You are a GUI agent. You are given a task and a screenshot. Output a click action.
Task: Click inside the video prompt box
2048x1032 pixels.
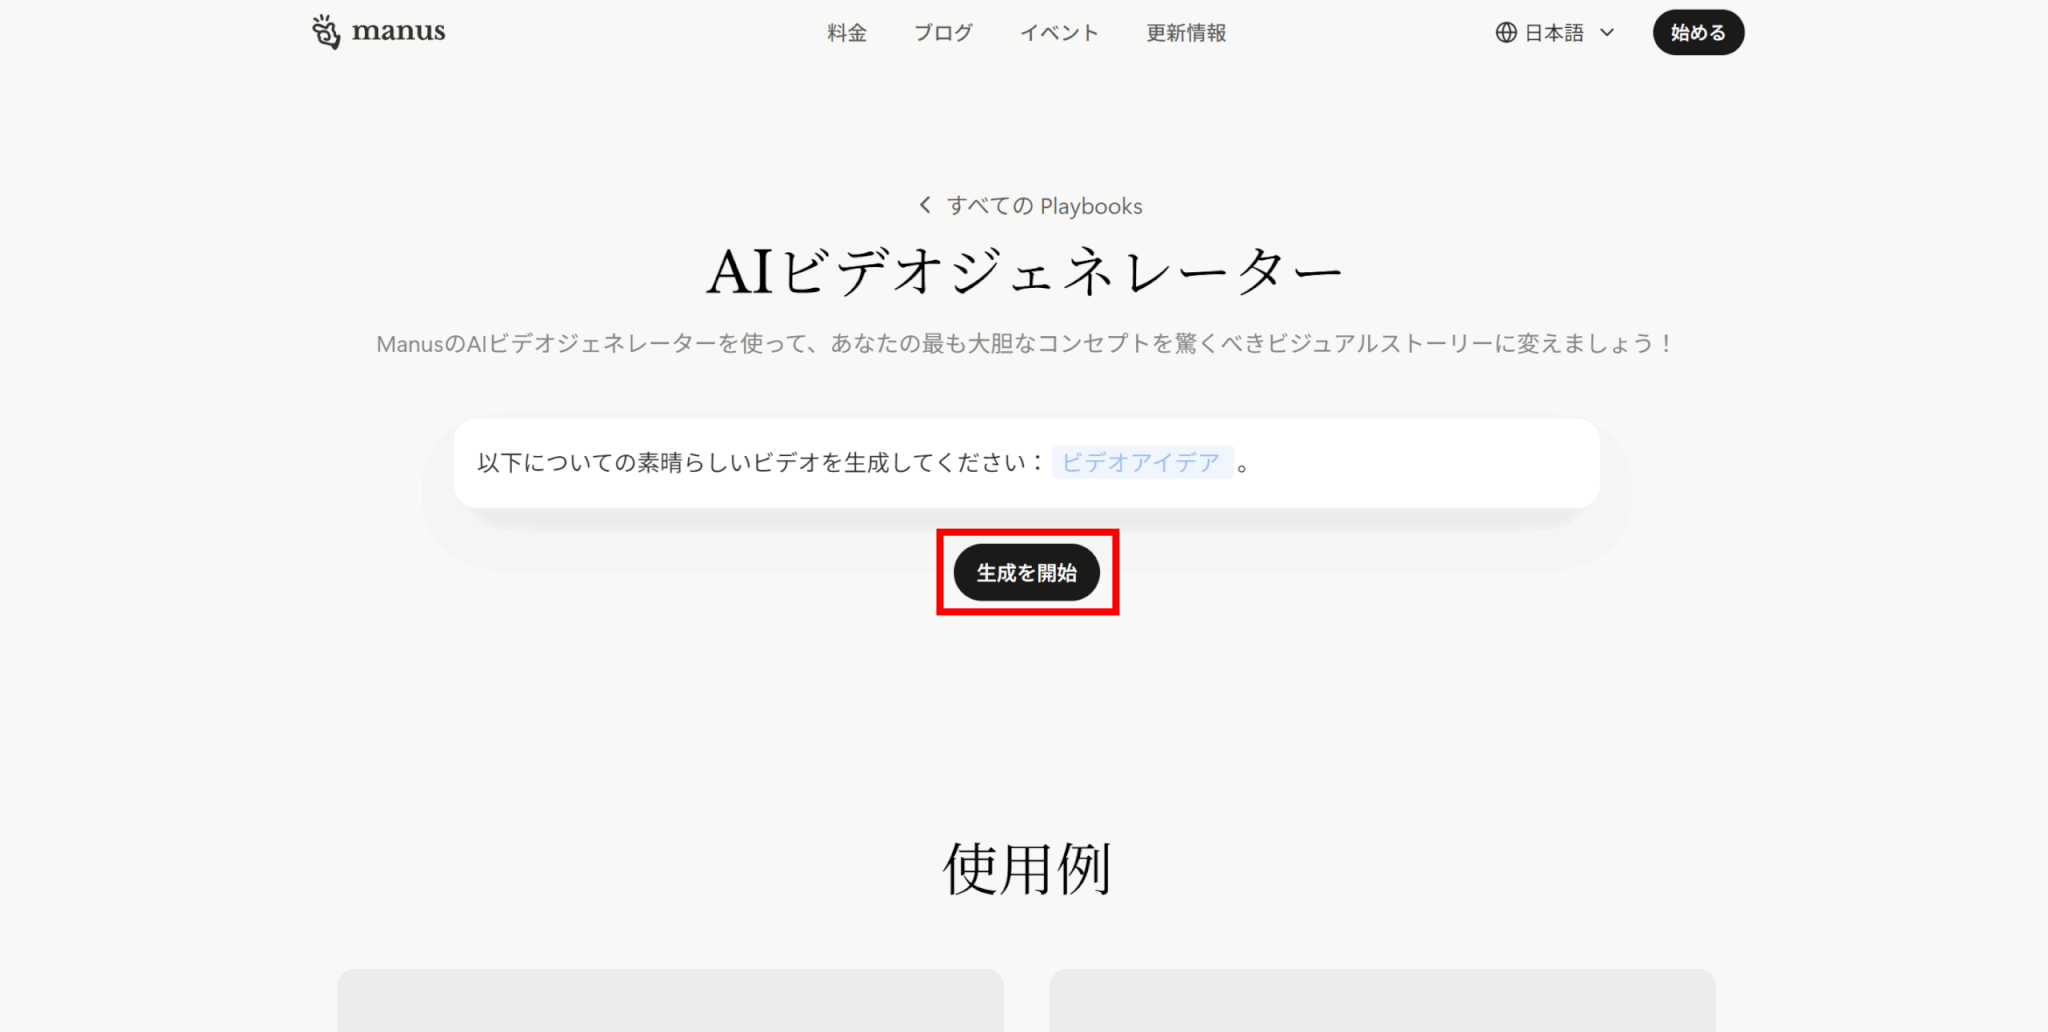(x=1026, y=463)
